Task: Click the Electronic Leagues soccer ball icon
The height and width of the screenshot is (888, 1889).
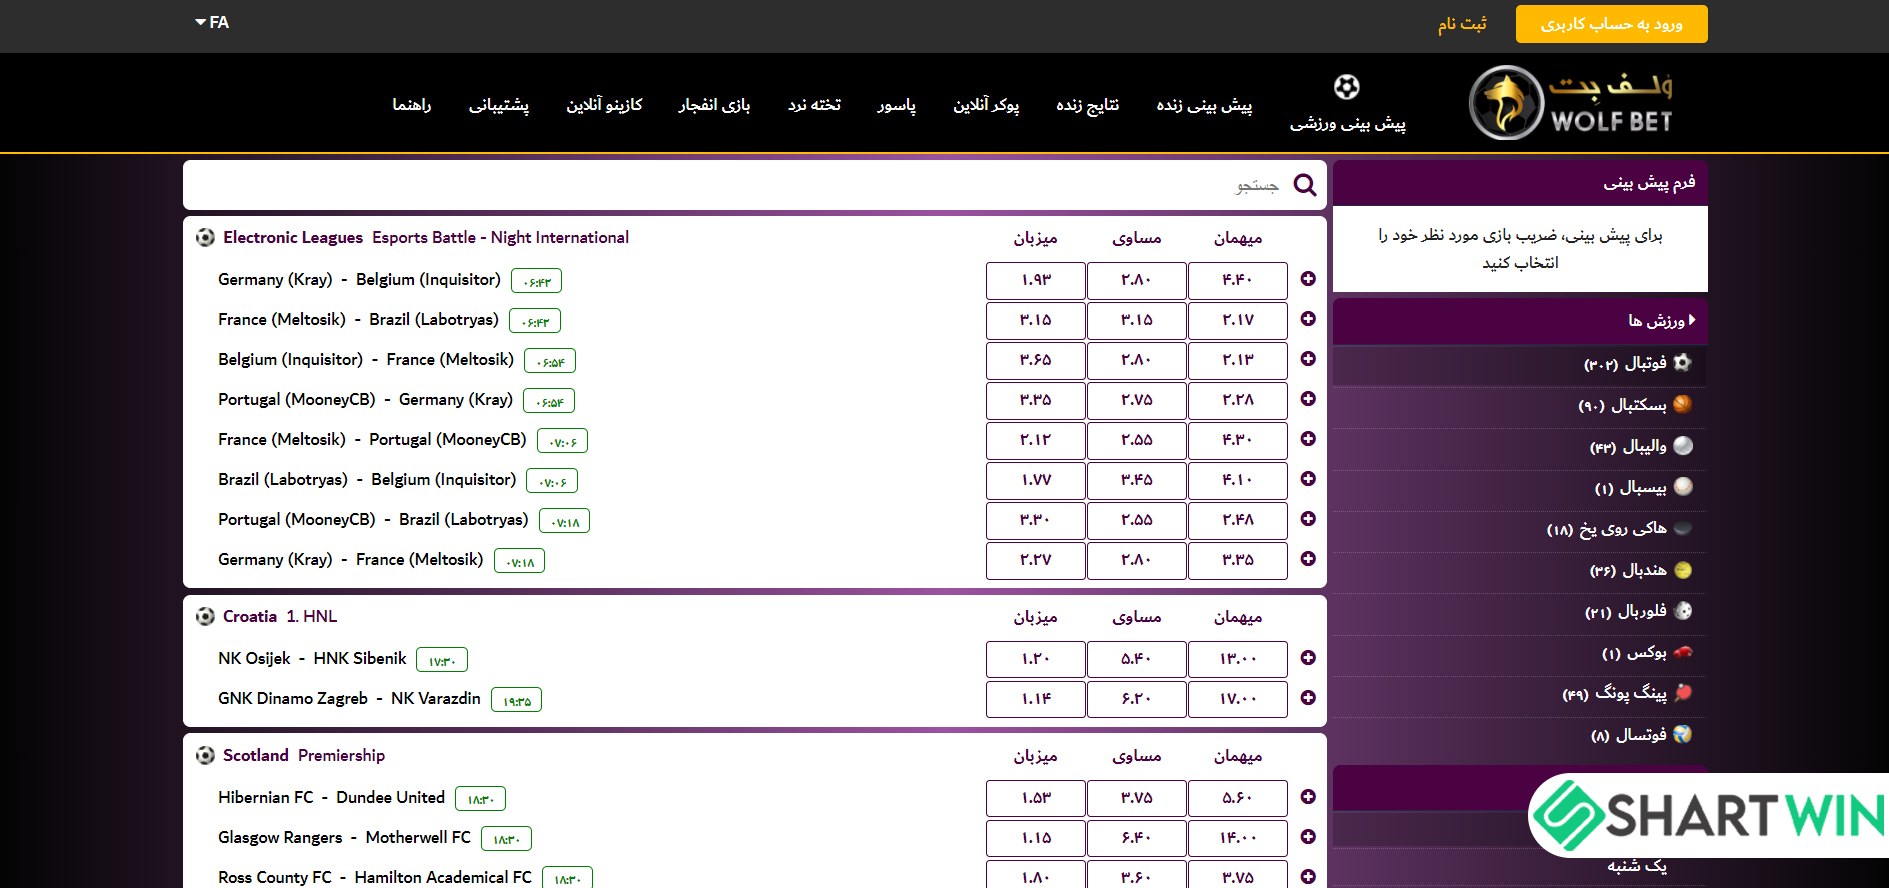Action: pyautogui.click(x=205, y=237)
